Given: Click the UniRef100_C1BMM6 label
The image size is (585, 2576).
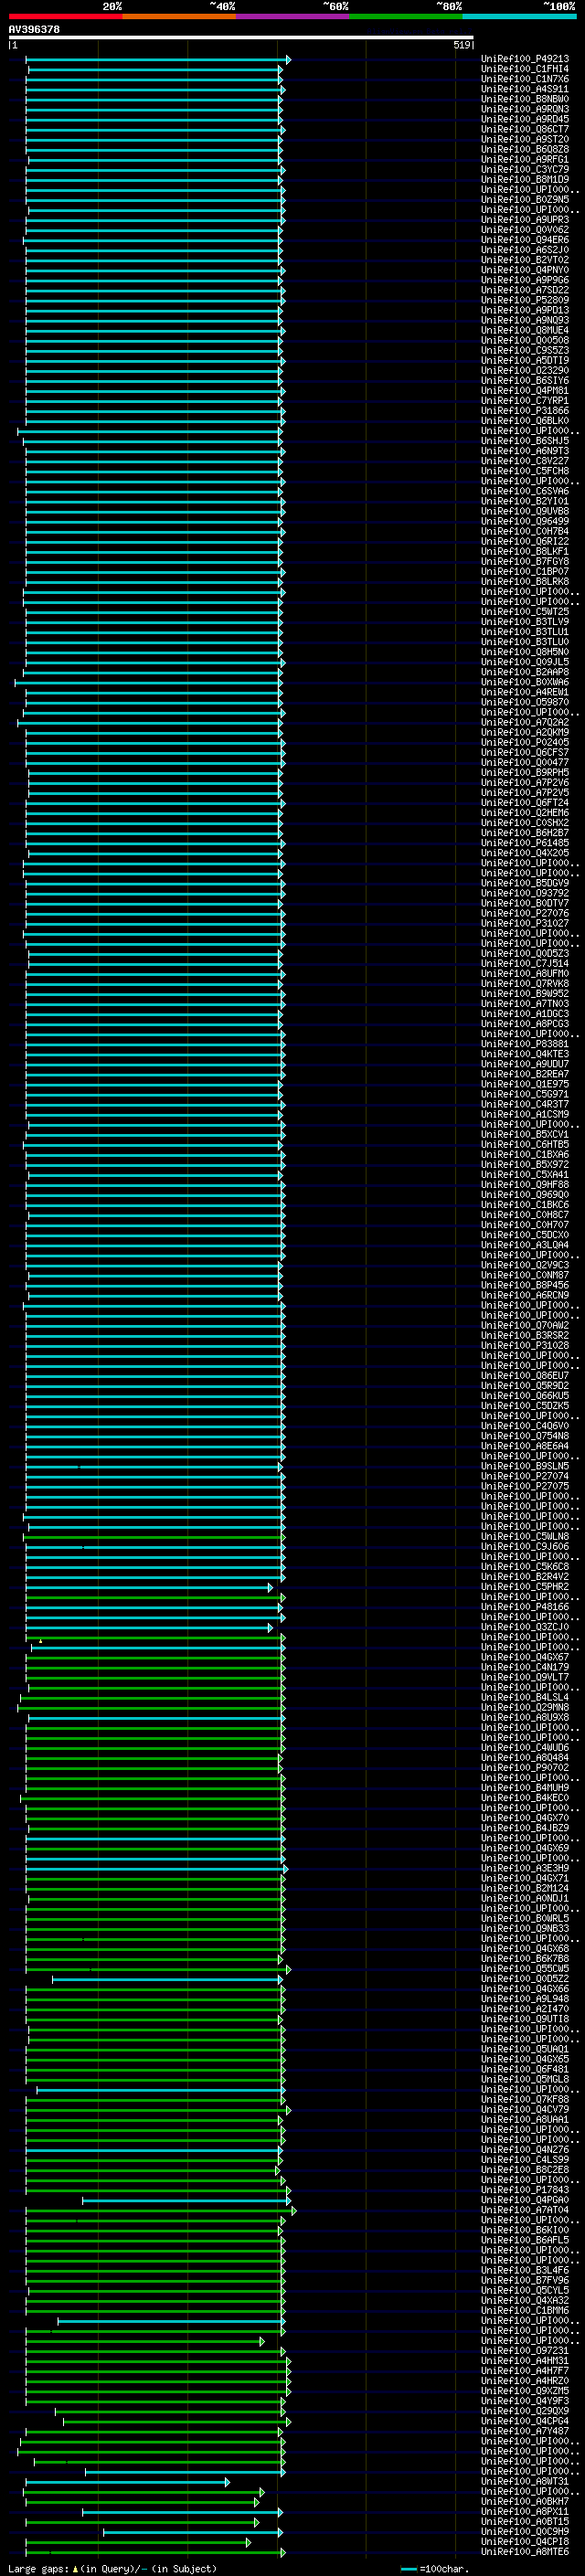Looking at the screenshot, I should coord(525,2310).
